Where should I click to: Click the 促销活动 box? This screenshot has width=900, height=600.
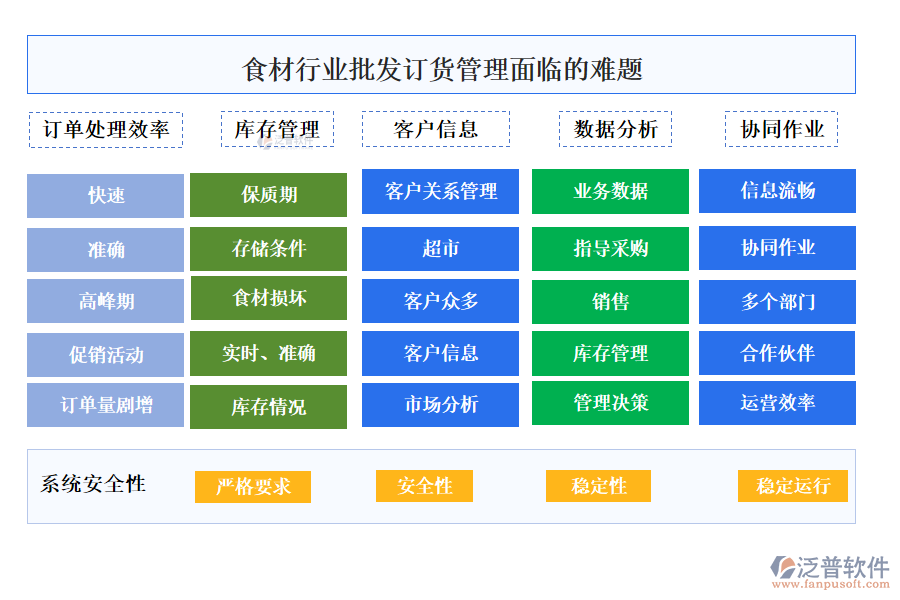pyautogui.click(x=106, y=355)
